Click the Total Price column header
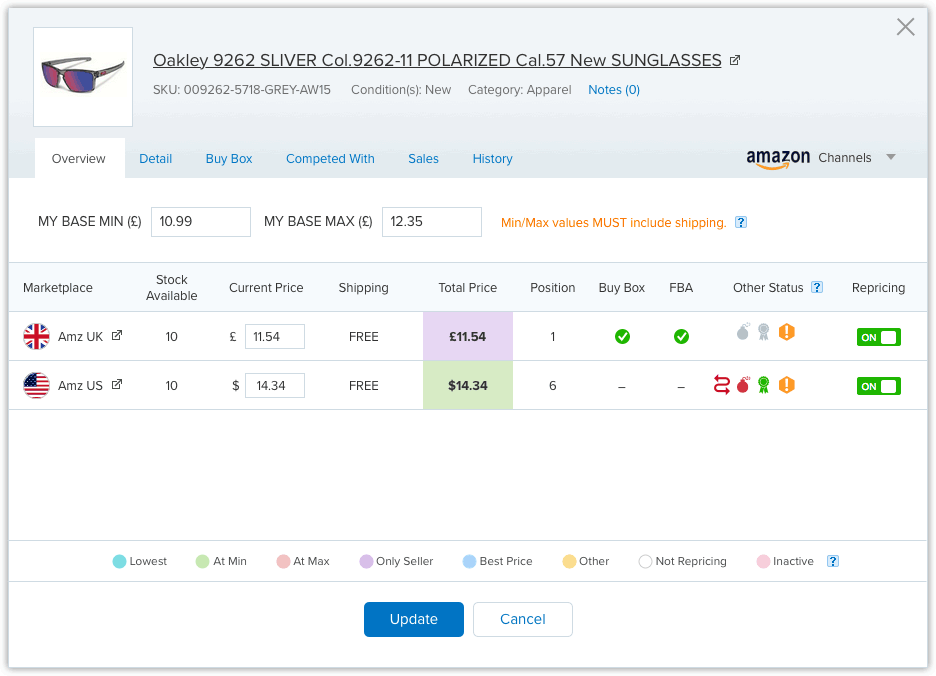Screen dimensions: 936x676 467,288
